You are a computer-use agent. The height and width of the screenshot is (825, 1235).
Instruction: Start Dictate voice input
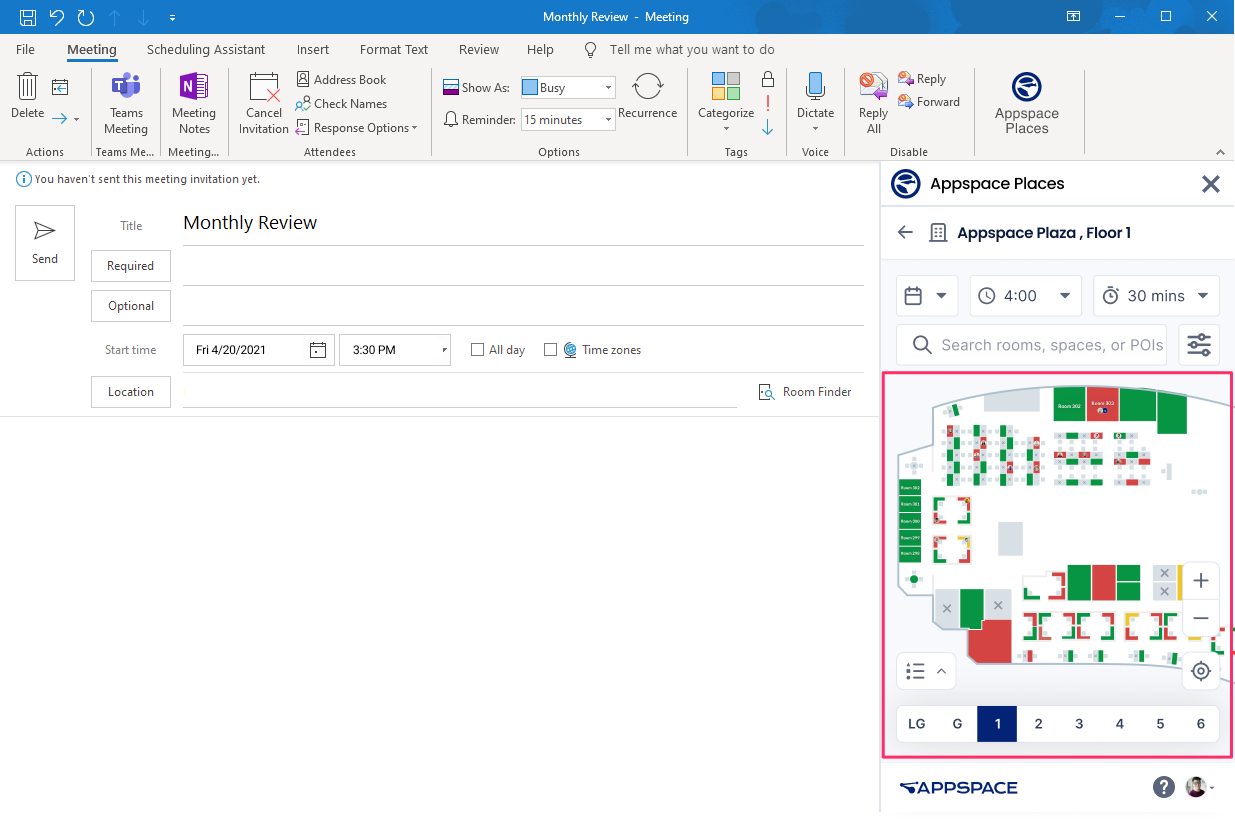click(x=815, y=104)
